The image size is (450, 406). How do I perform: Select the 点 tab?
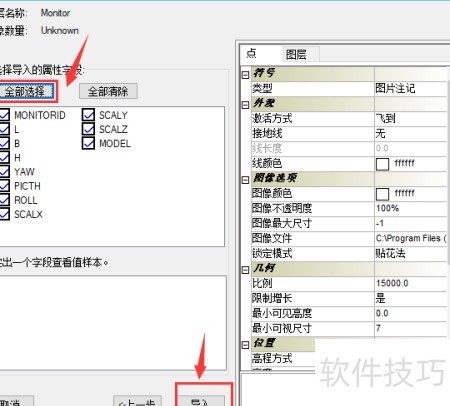pos(252,54)
